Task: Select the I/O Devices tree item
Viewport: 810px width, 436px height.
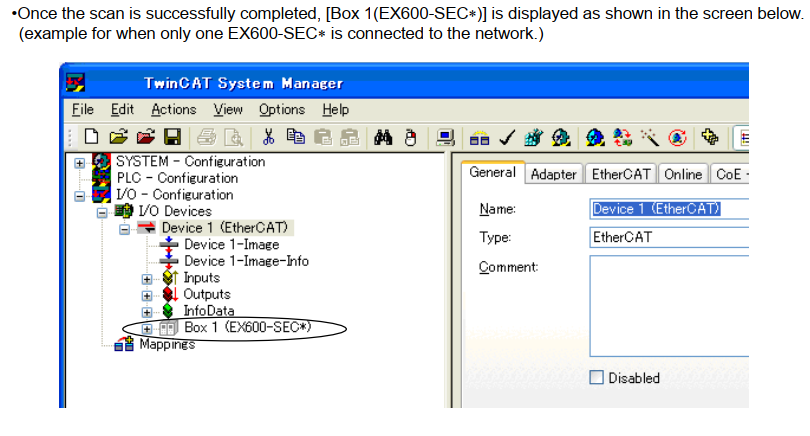Action: pyautogui.click(x=175, y=211)
